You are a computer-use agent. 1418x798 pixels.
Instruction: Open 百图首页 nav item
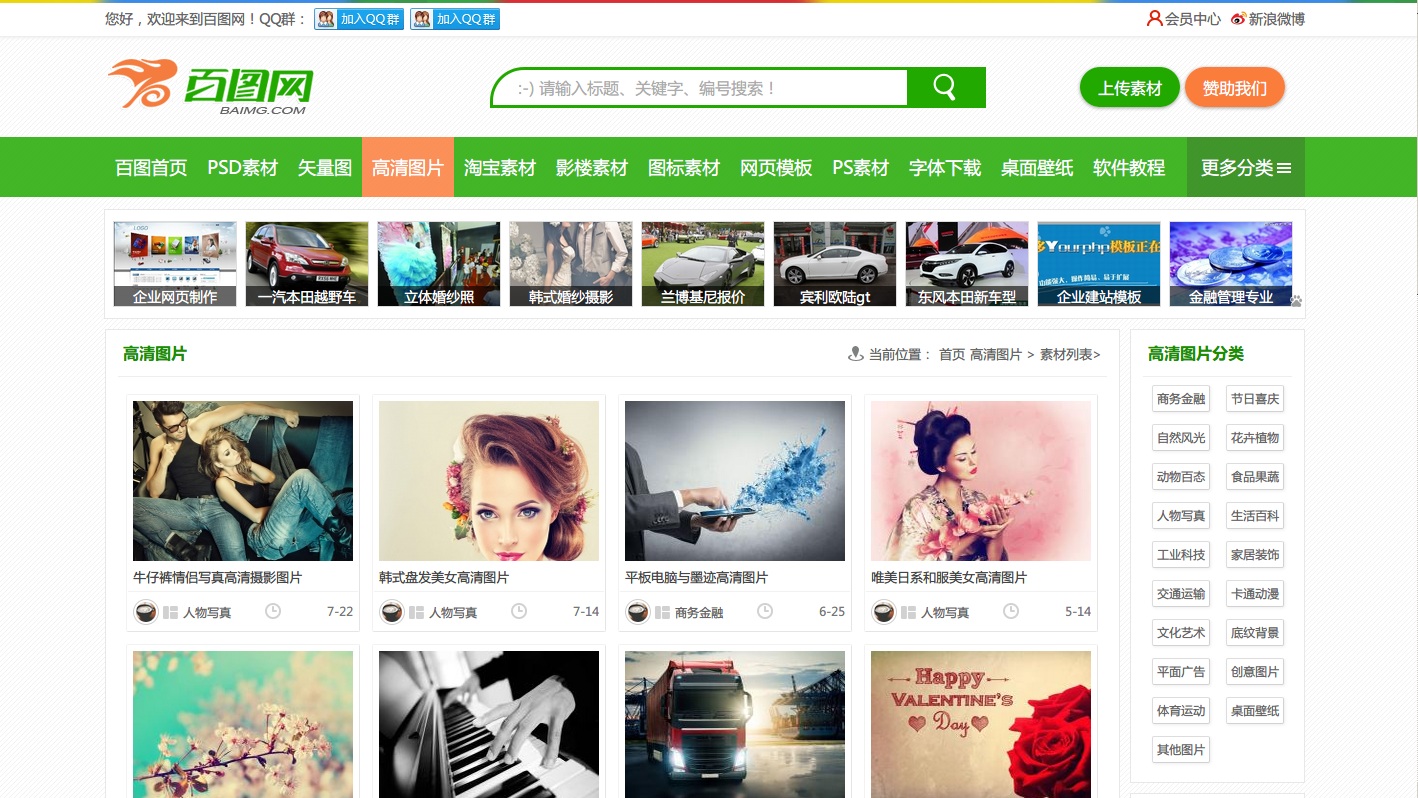(x=151, y=167)
